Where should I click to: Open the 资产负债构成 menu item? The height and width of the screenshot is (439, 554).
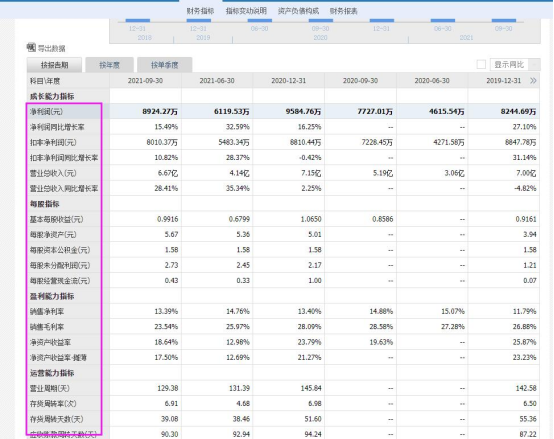pos(299,11)
